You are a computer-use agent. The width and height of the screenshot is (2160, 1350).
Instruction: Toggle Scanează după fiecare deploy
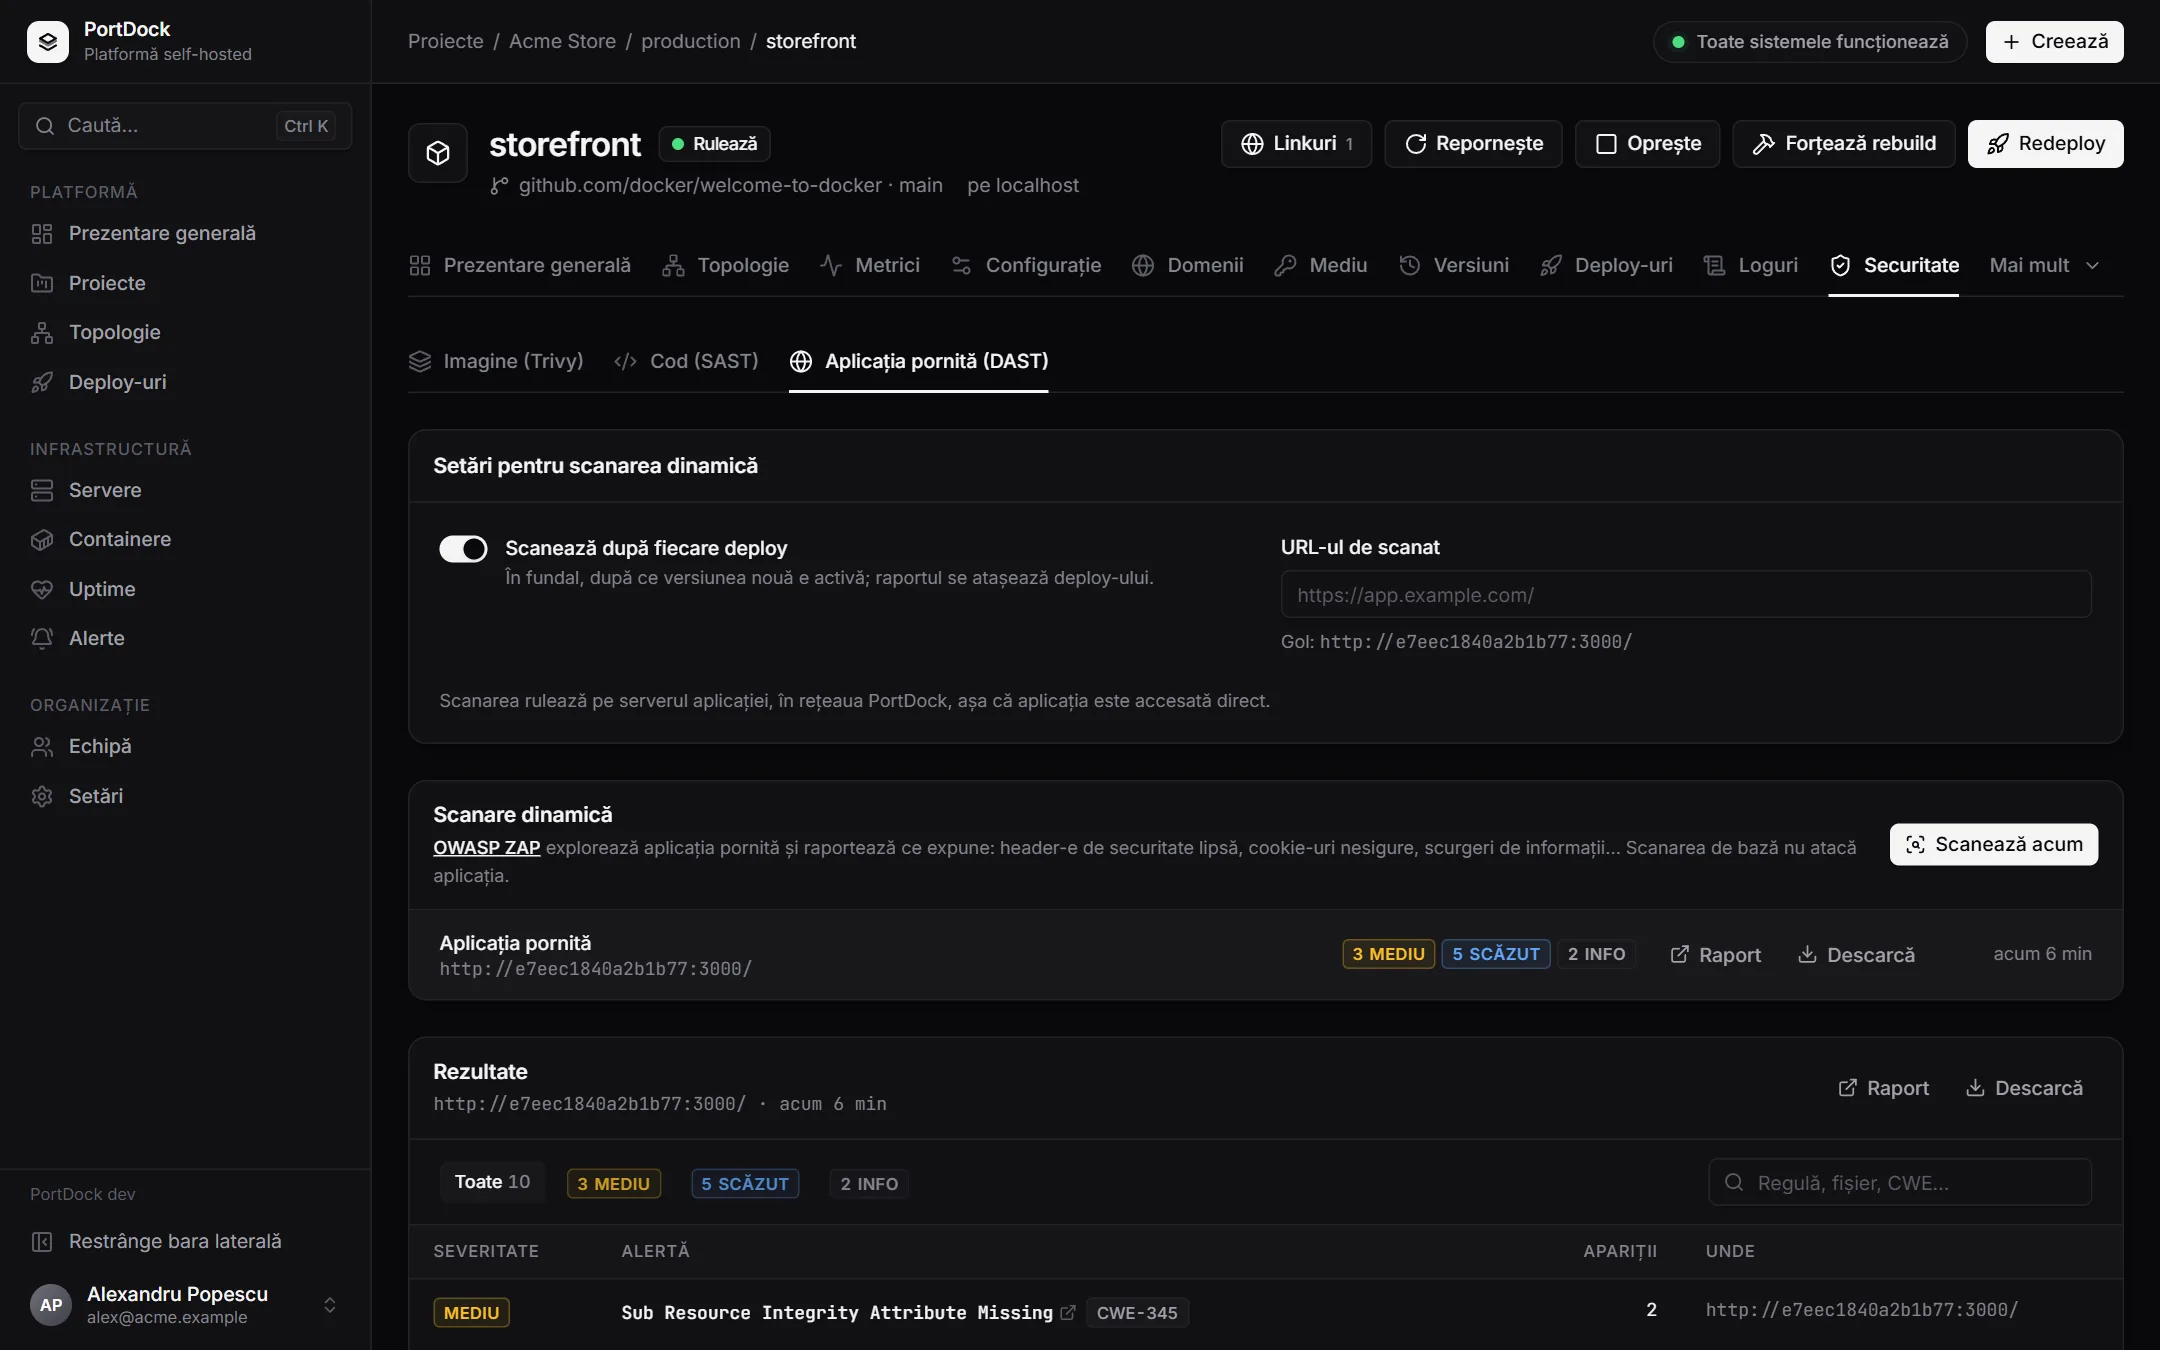[x=463, y=549]
